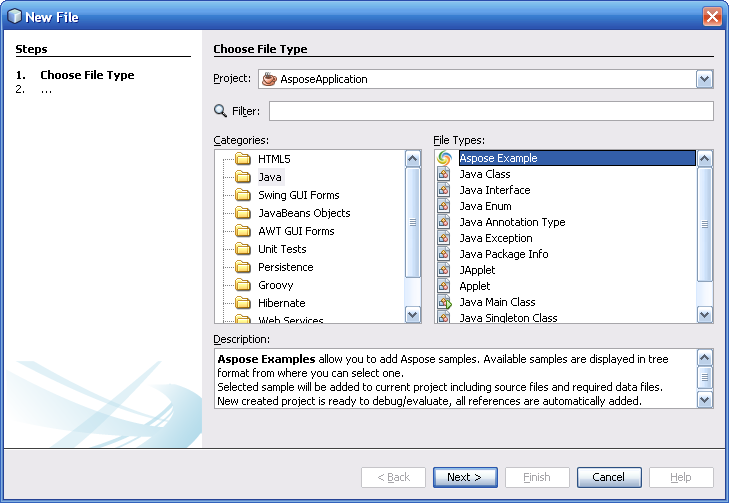Click the Java Main Class icon
The width and height of the screenshot is (729, 503).
pos(444,302)
